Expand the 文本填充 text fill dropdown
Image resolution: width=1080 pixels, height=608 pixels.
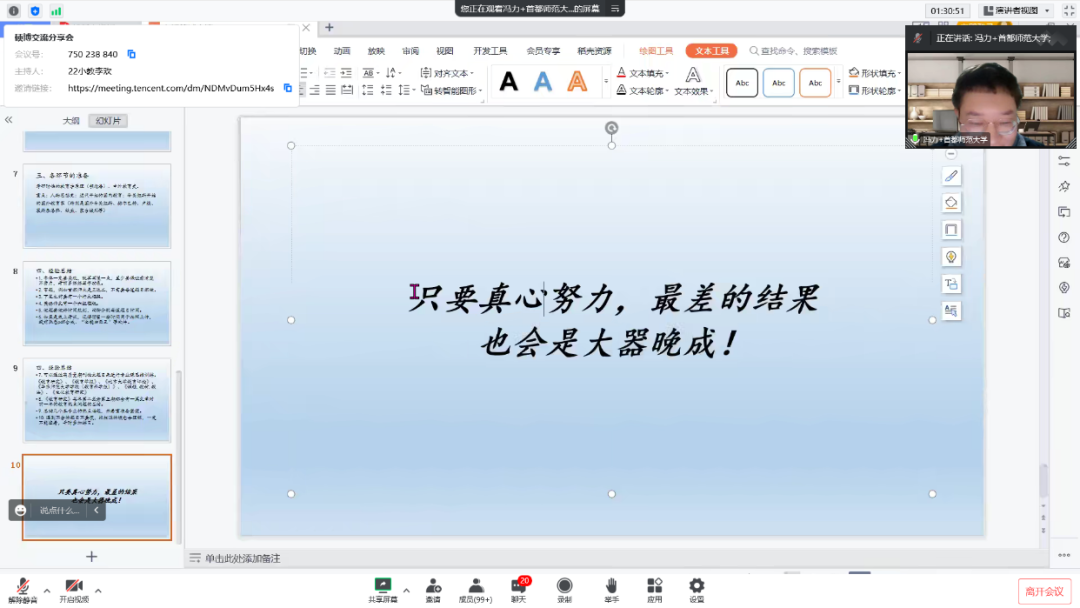[668, 73]
